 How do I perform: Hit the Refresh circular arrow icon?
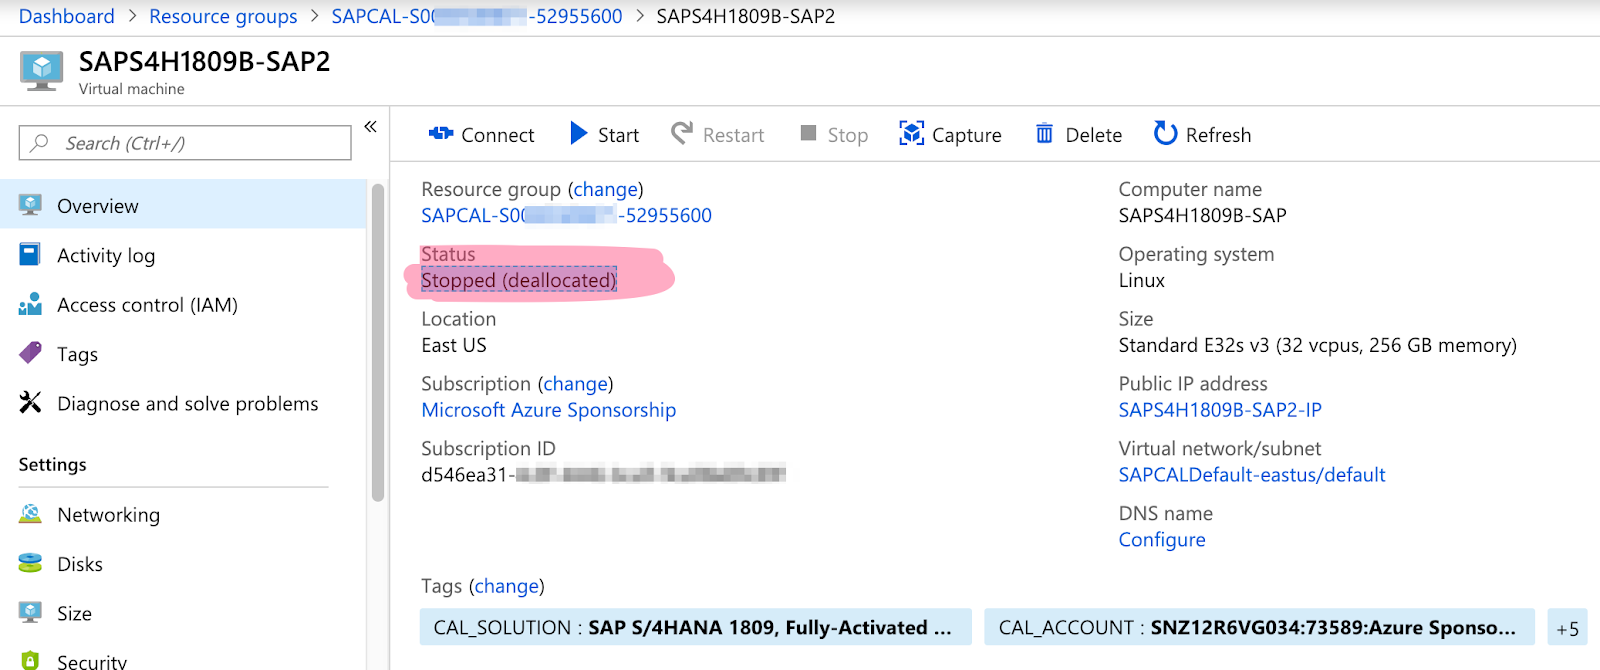tap(1165, 133)
